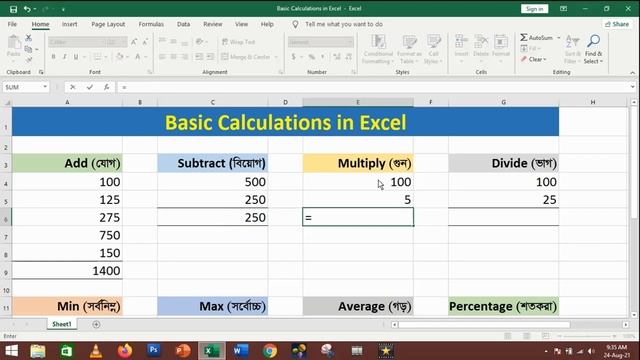Click the Copy icon in Clipboard group
The image size is (640, 360).
(x=28, y=49)
